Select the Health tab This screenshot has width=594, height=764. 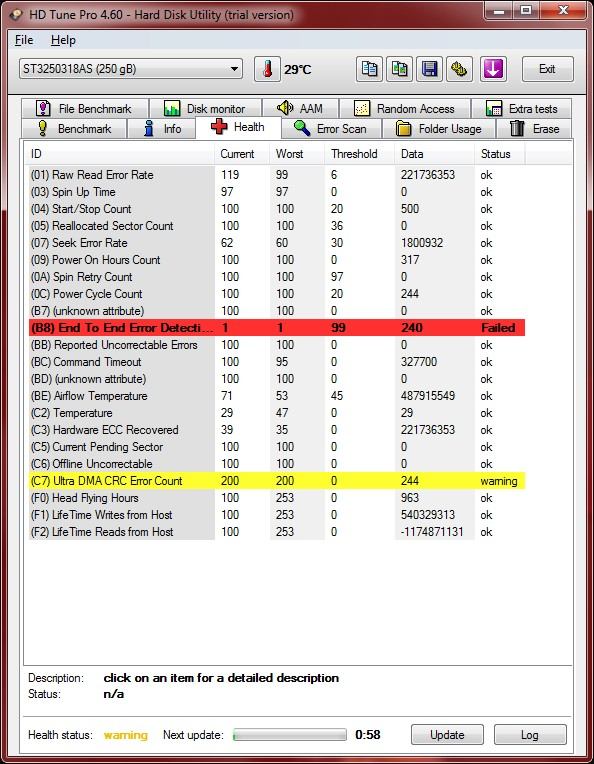click(x=238, y=127)
